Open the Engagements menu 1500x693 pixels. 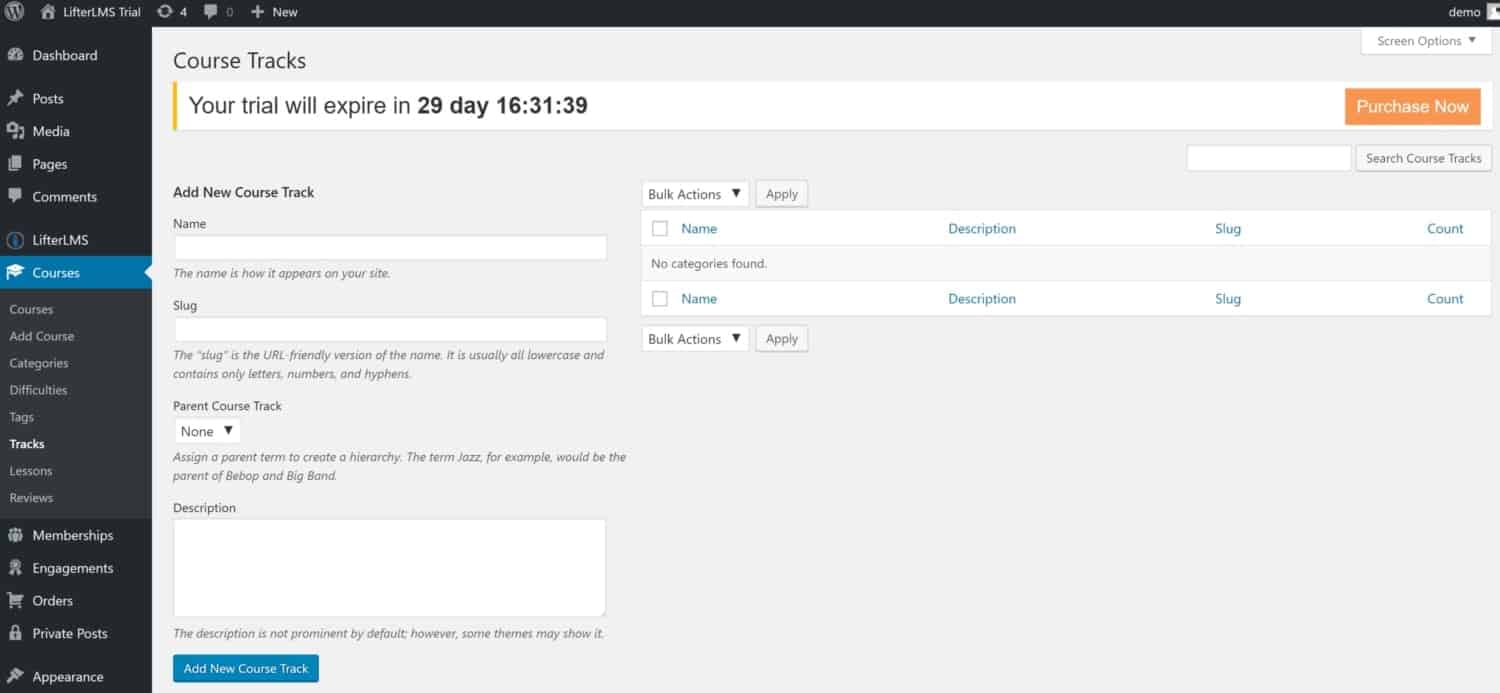click(x=73, y=568)
